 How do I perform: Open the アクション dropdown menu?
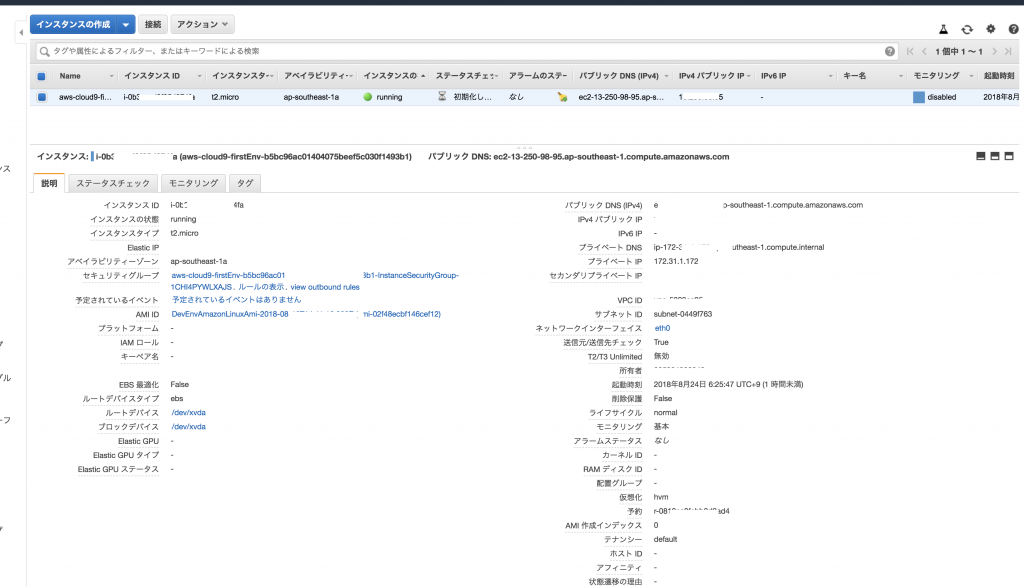202,24
